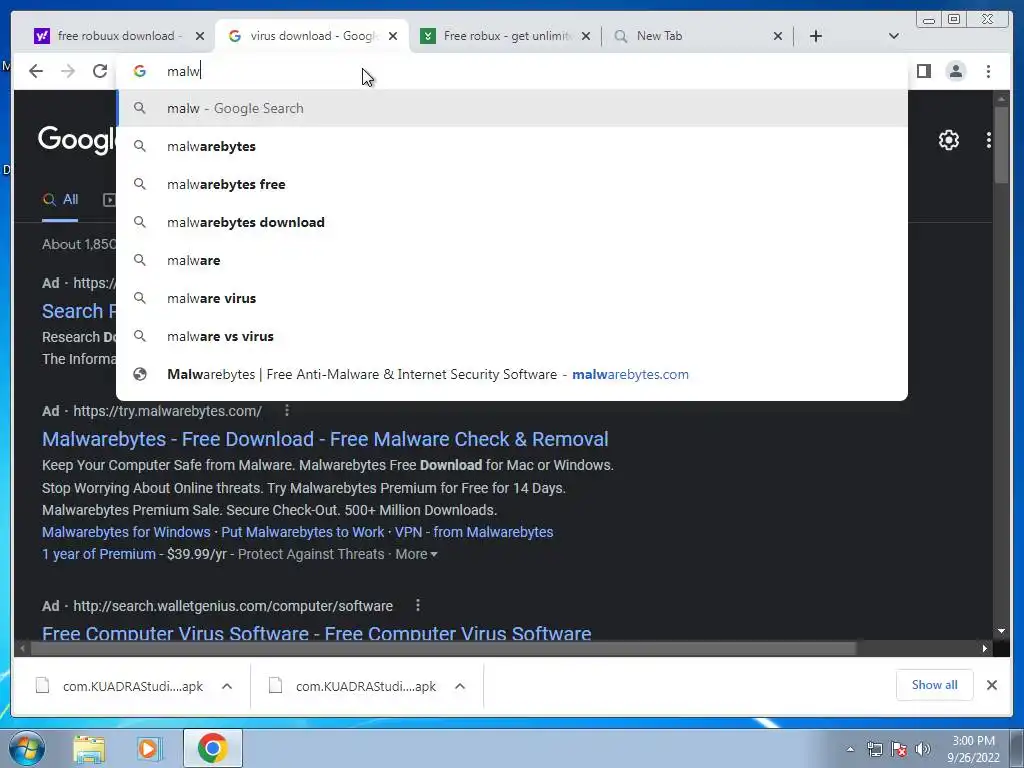Choose the 'malw - Google Search' suggestion
The width and height of the screenshot is (1024, 768).
point(512,108)
